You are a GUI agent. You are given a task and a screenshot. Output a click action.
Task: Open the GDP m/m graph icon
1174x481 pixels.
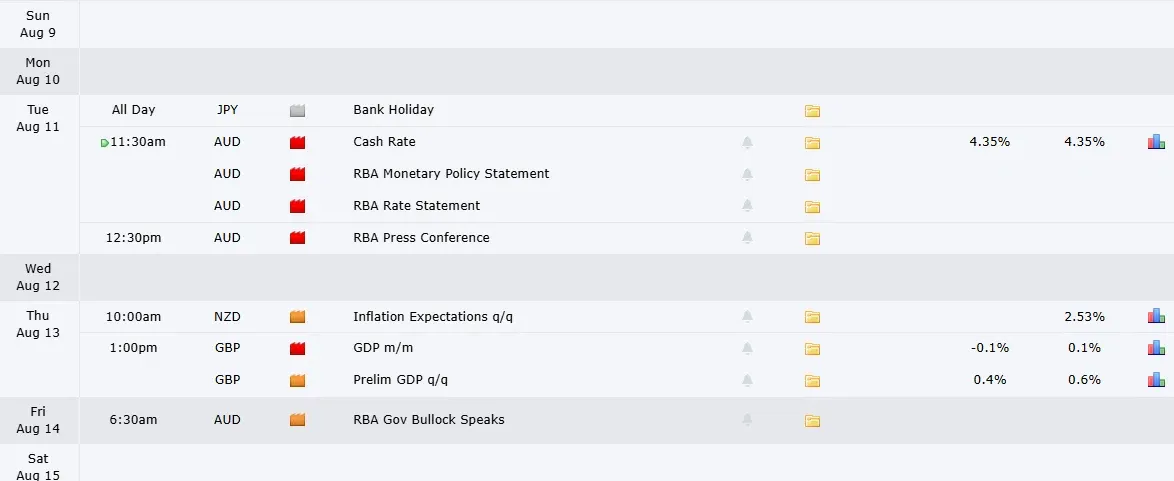tap(1156, 348)
